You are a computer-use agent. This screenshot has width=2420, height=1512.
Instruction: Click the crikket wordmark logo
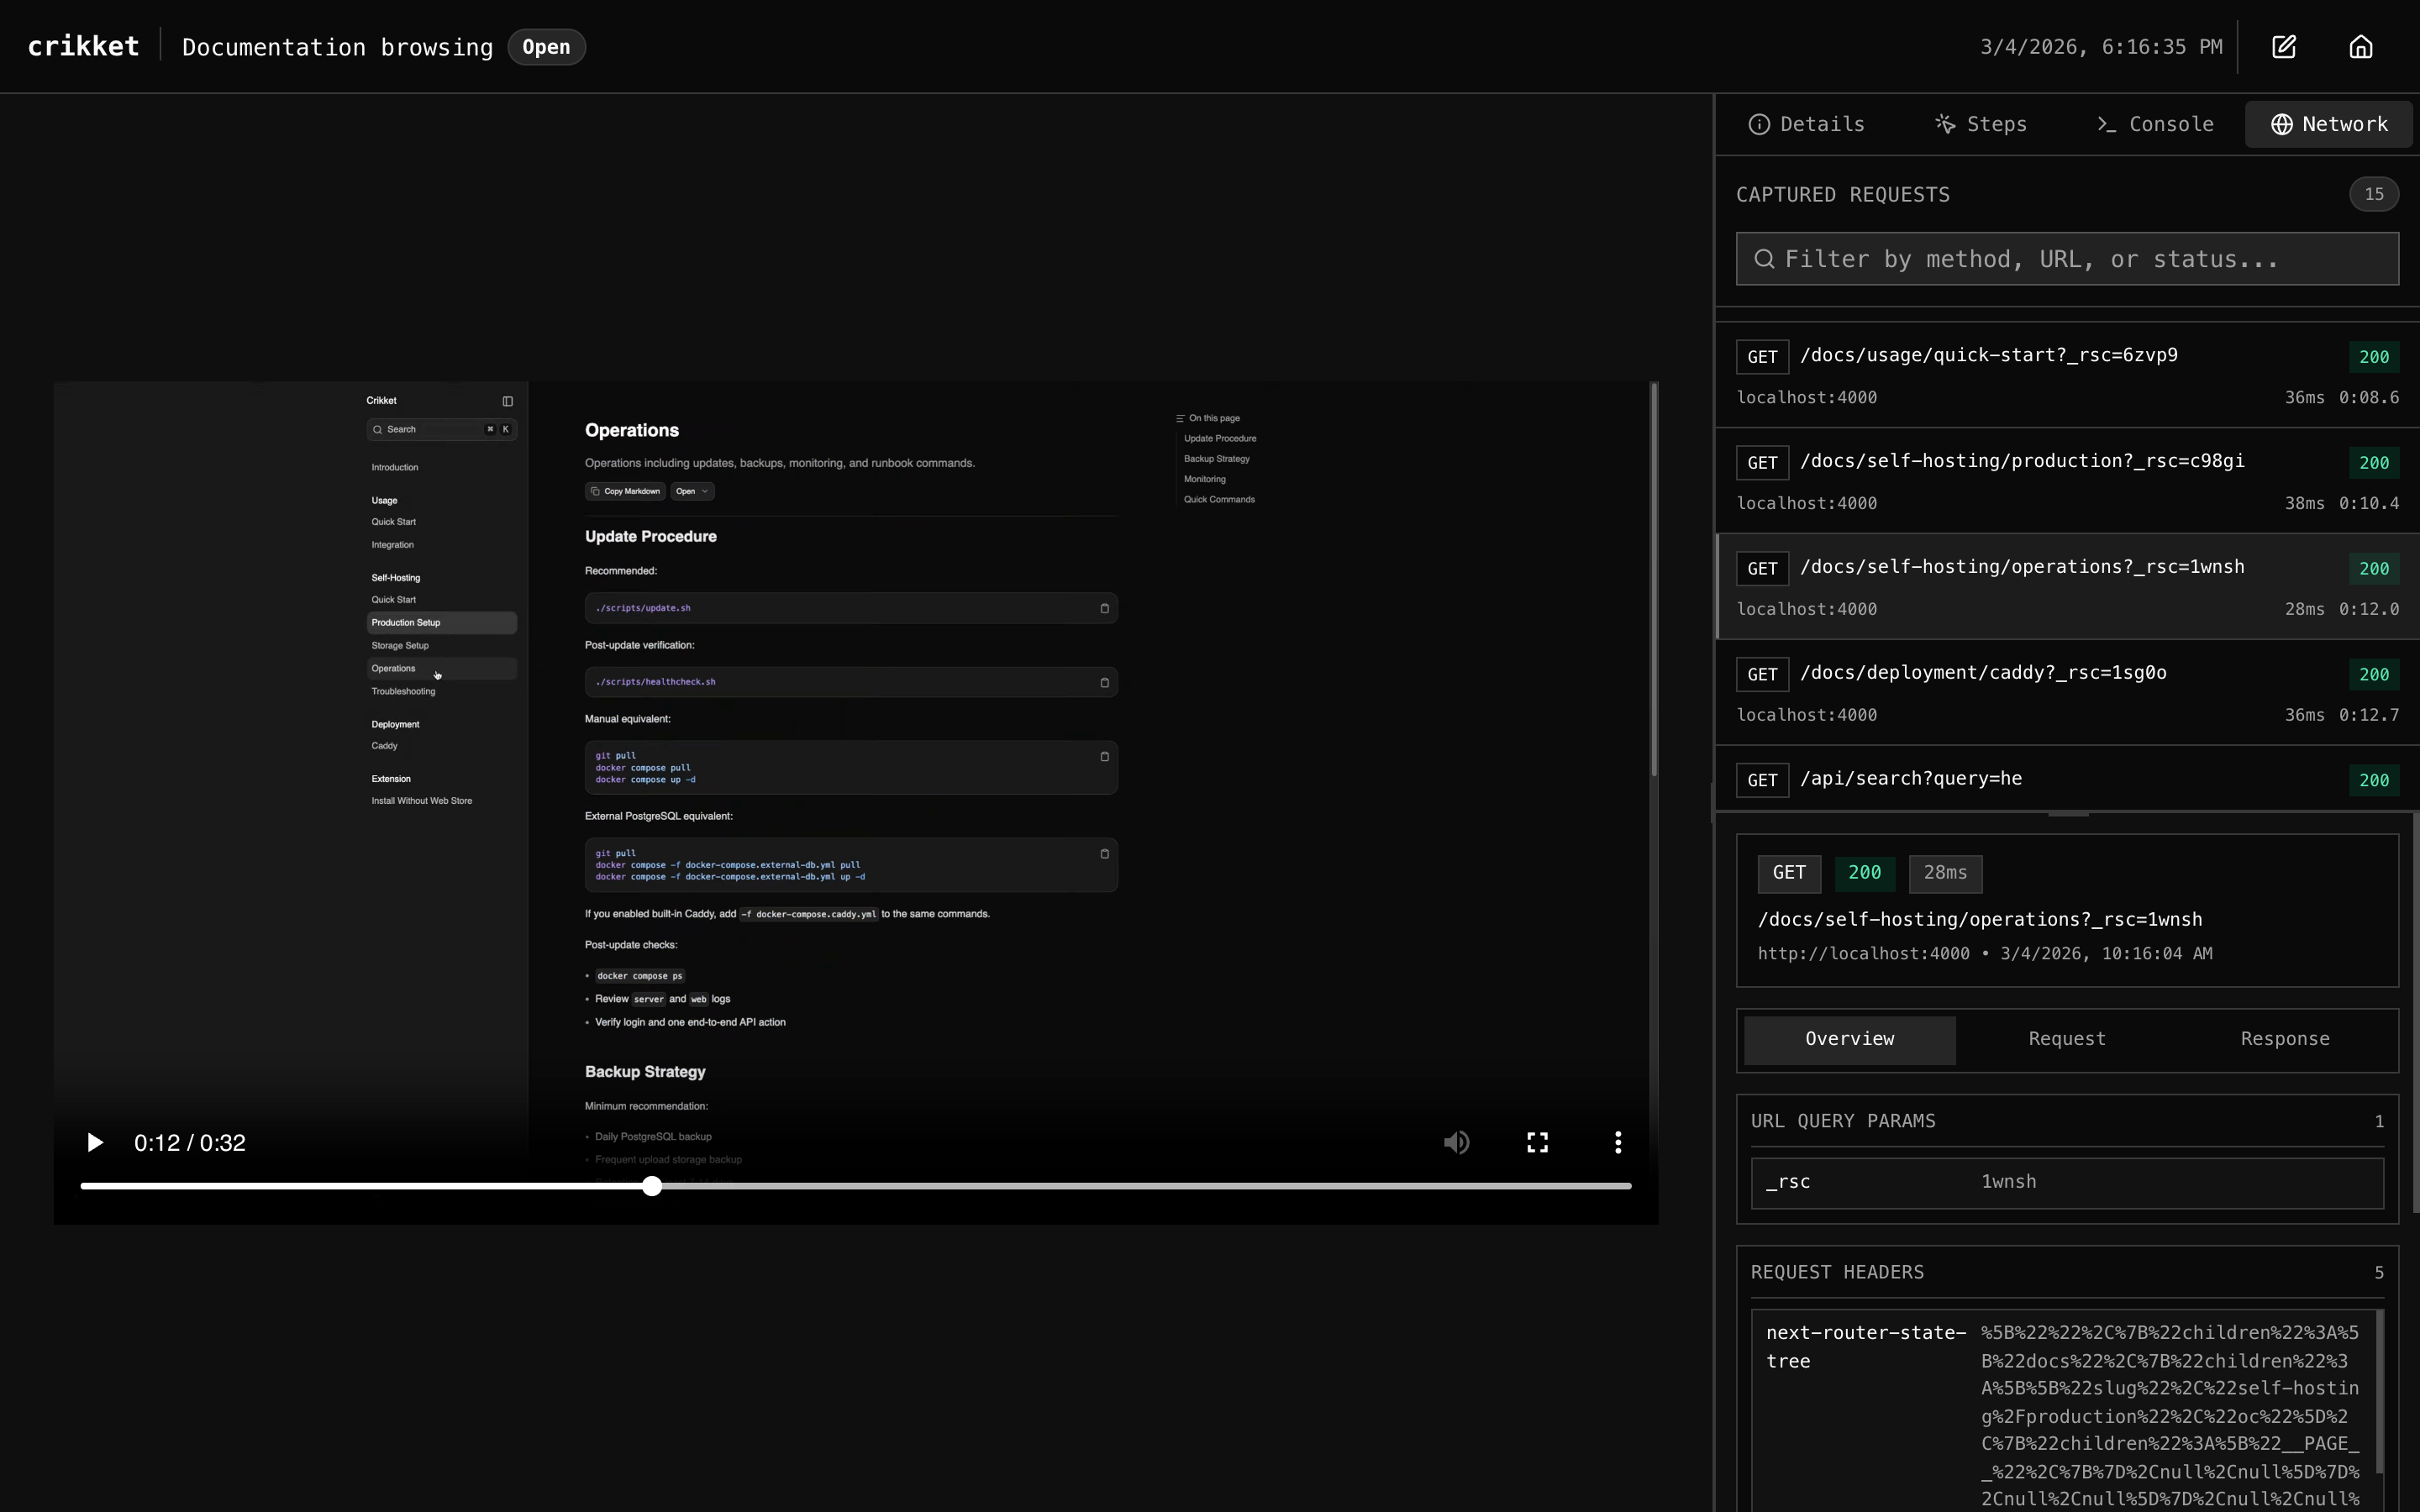click(x=83, y=45)
